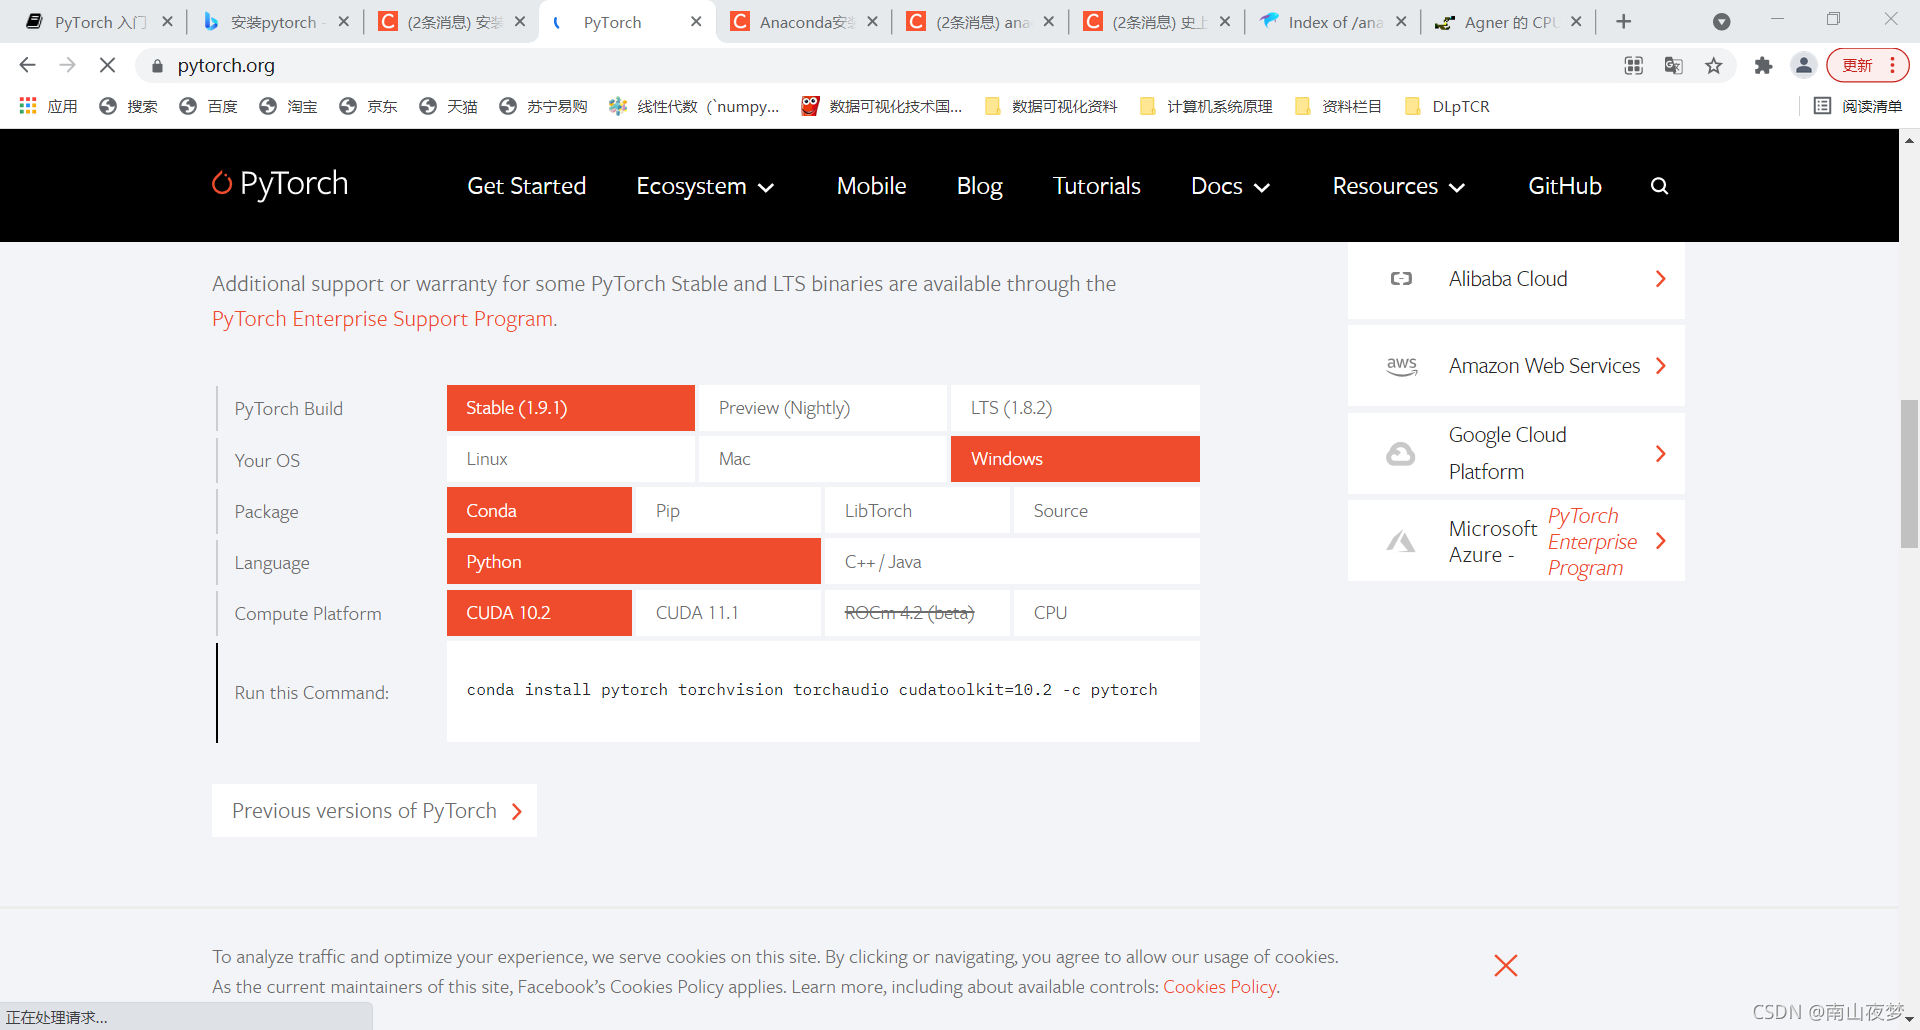This screenshot has height=1030, width=1920.
Task: Open the 数据可视化技术 bookmark
Action: (882, 106)
